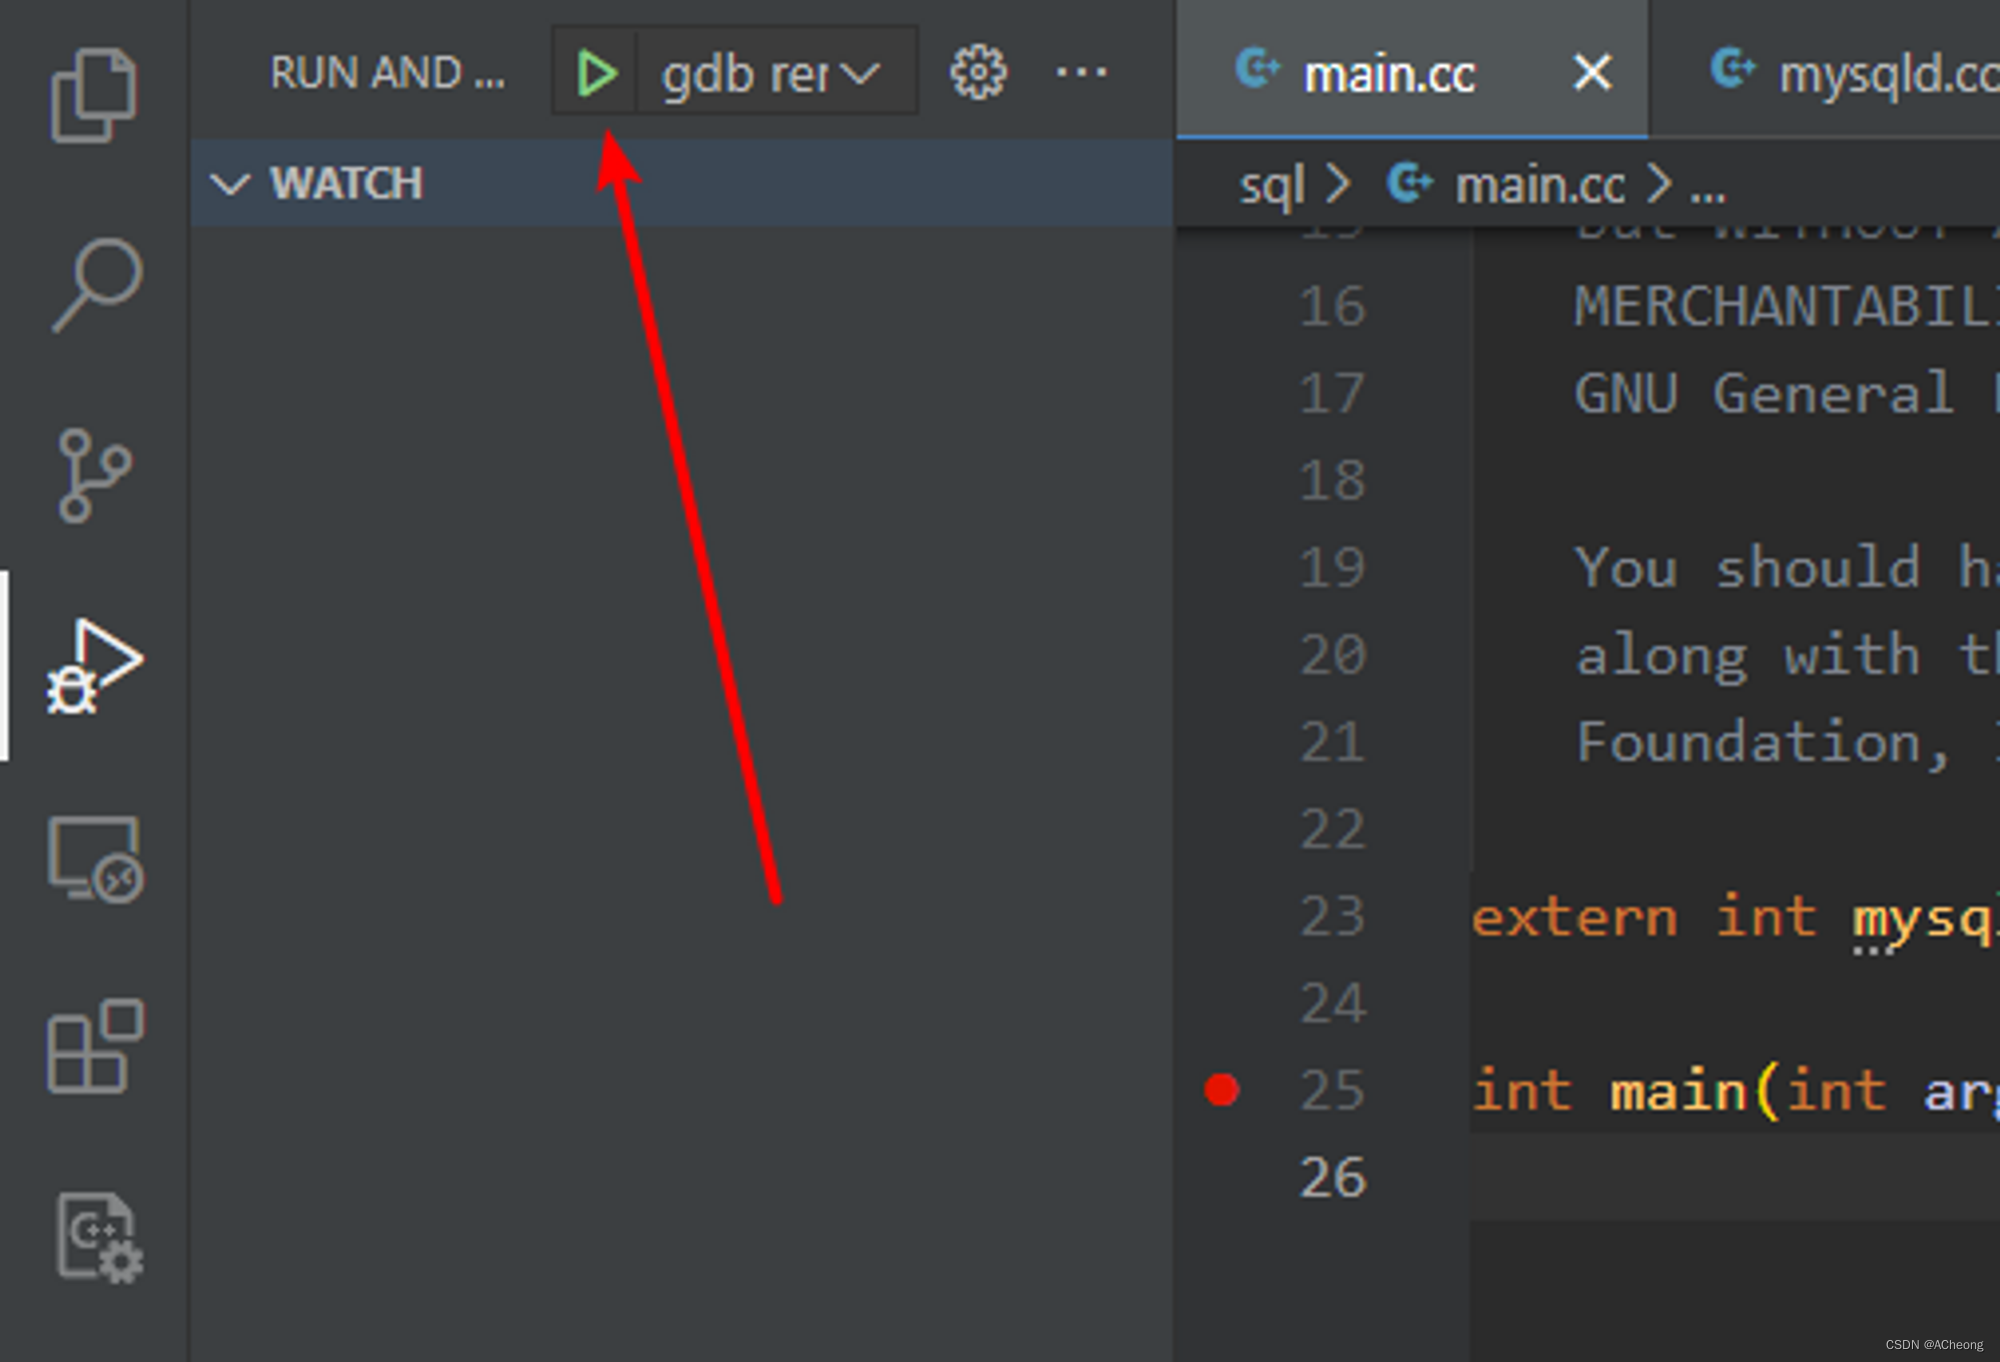Open the Extensions view
Image resolution: width=2000 pixels, height=1362 pixels.
(x=96, y=1045)
